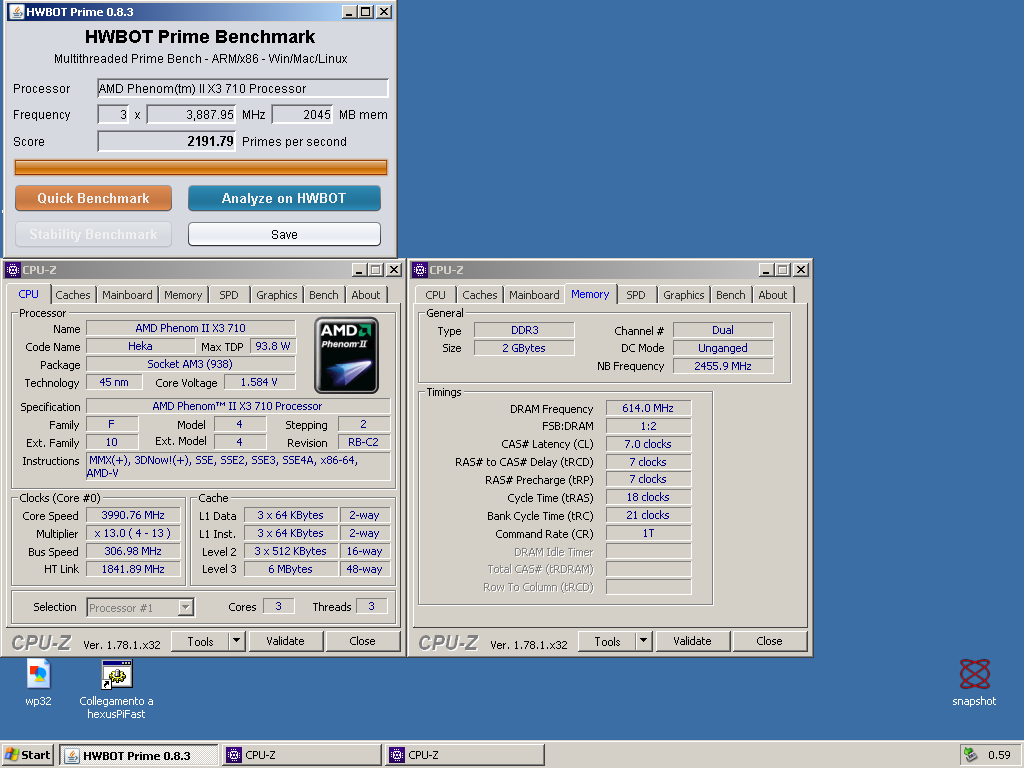This screenshot has height=768, width=1024.
Task: Select the first CPU-Z taskbar button
Action: coord(302,755)
